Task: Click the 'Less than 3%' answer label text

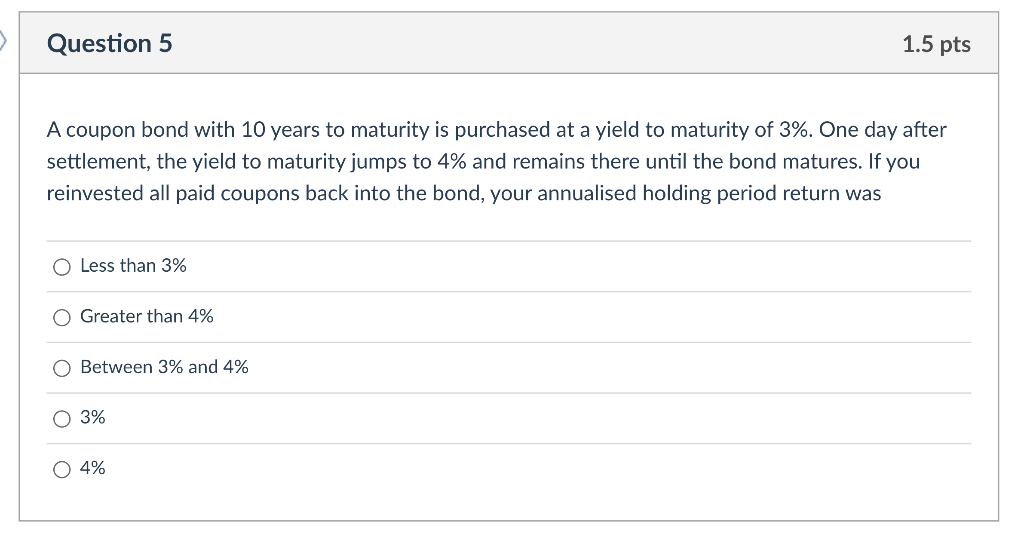Action: click(x=133, y=265)
